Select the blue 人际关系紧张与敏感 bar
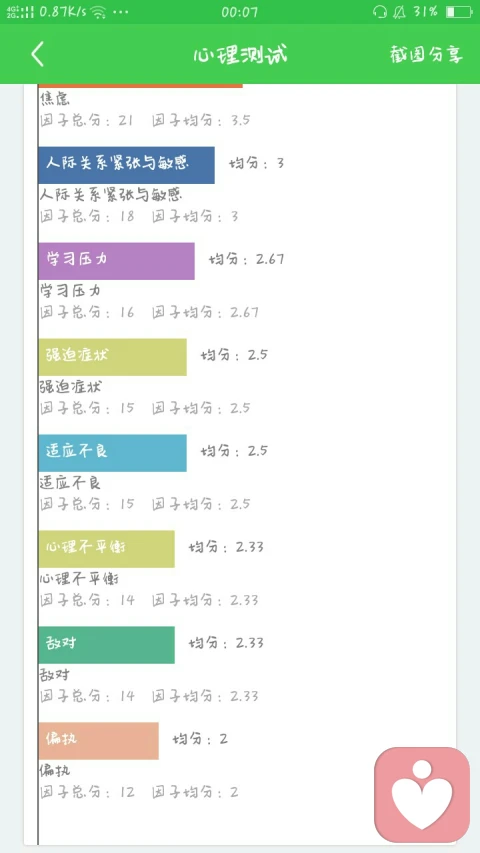 pyautogui.click(x=126, y=165)
